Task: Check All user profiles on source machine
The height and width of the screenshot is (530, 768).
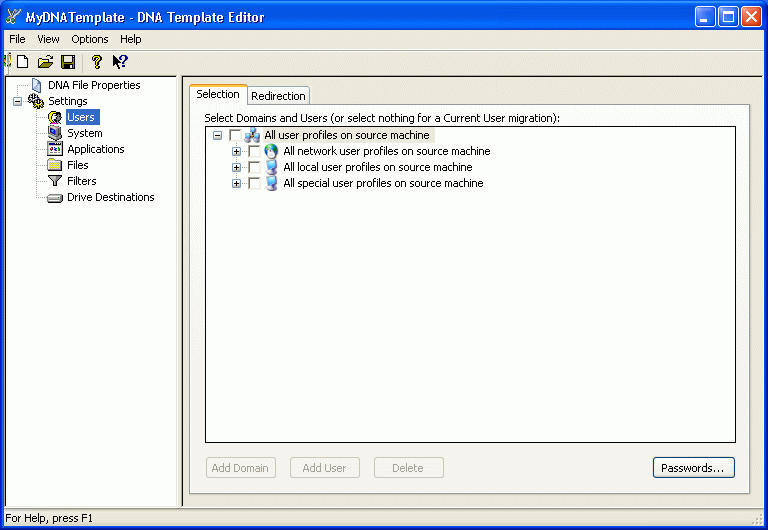Action: tap(235, 135)
